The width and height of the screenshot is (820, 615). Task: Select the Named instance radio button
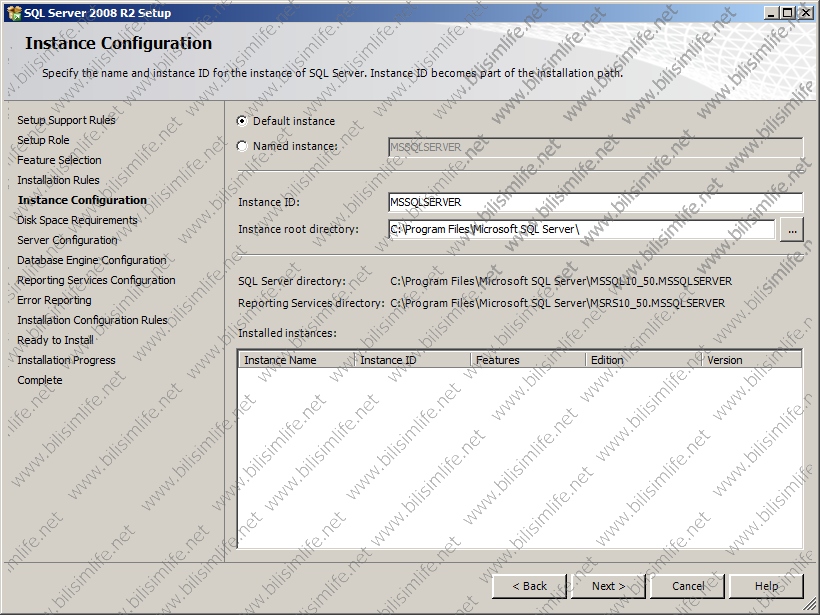(242, 146)
